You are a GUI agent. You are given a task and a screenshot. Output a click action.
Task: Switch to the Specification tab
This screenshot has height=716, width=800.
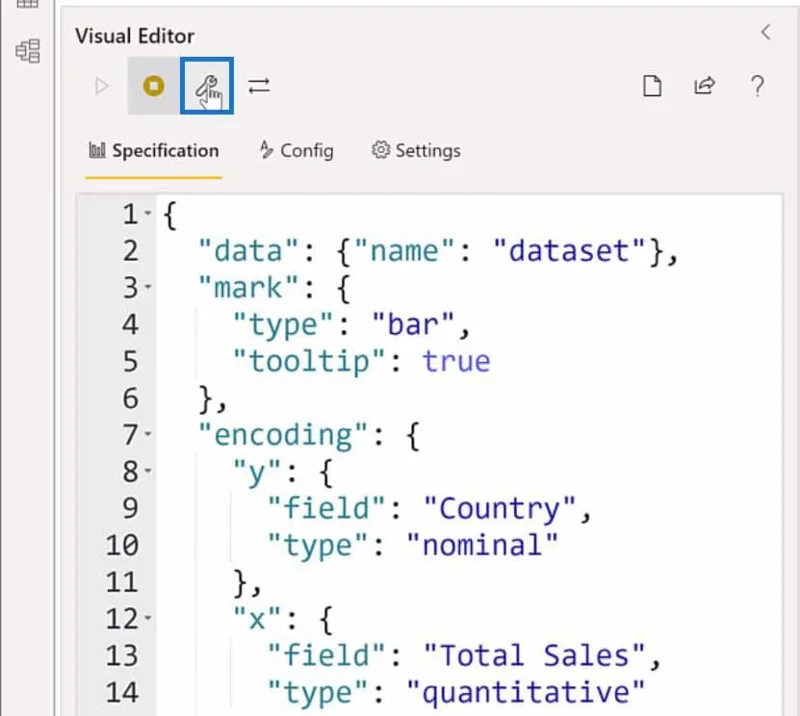click(154, 151)
